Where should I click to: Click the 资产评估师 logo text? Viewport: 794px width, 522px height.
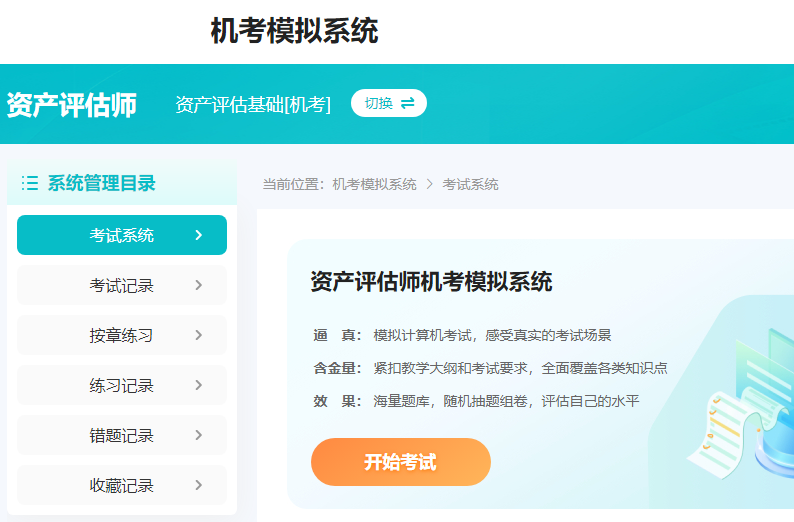point(71,104)
